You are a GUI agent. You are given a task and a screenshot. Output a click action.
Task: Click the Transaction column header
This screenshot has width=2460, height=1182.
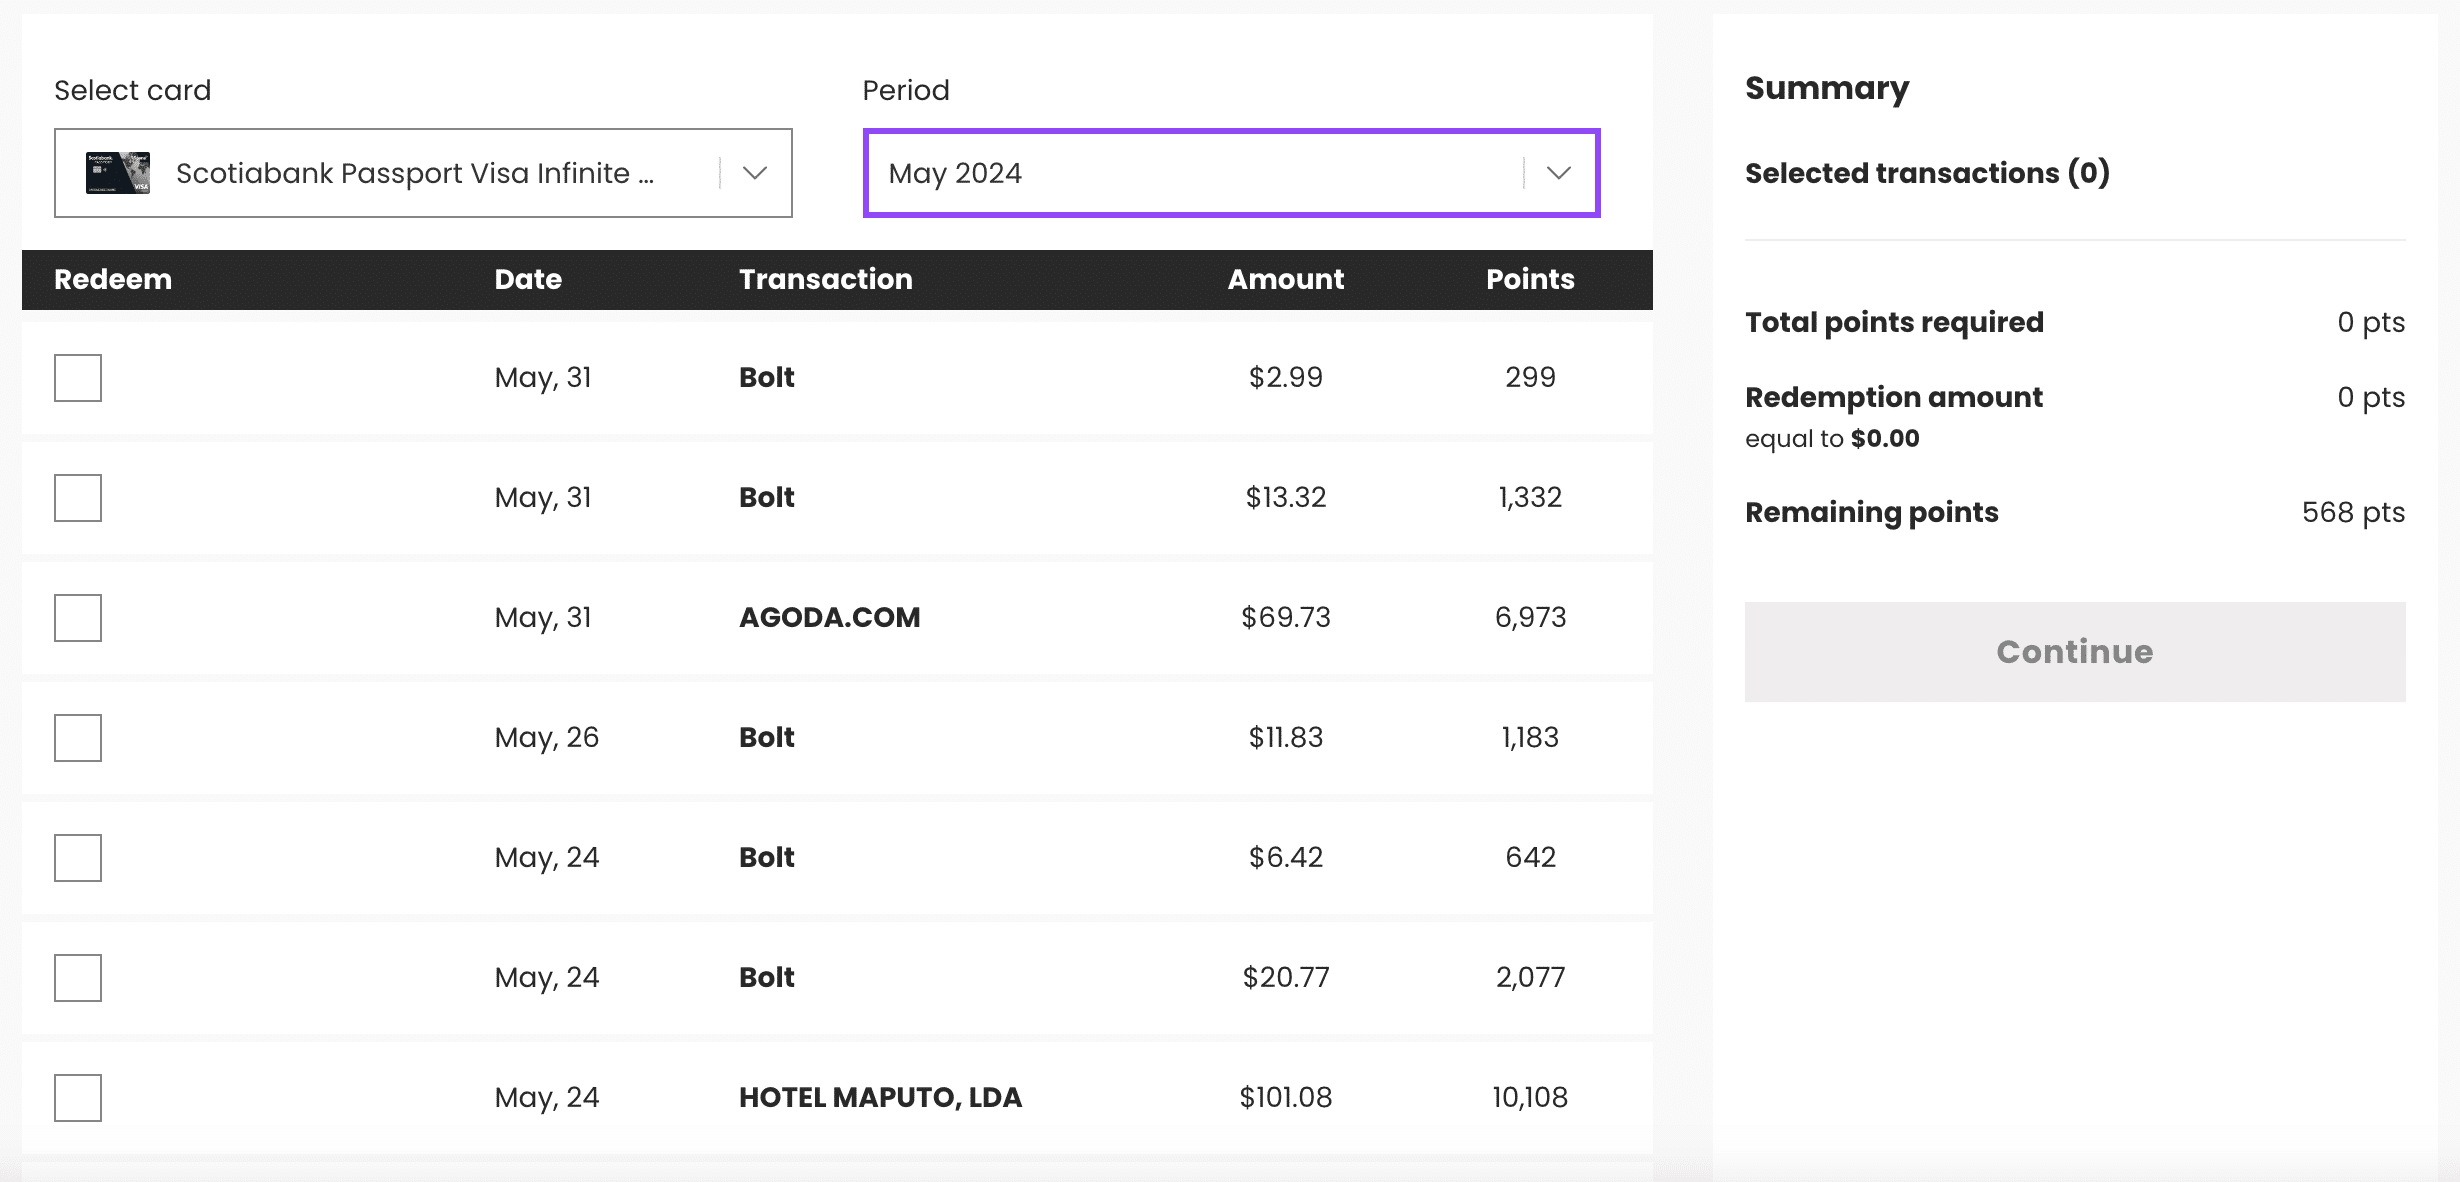click(x=825, y=279)
